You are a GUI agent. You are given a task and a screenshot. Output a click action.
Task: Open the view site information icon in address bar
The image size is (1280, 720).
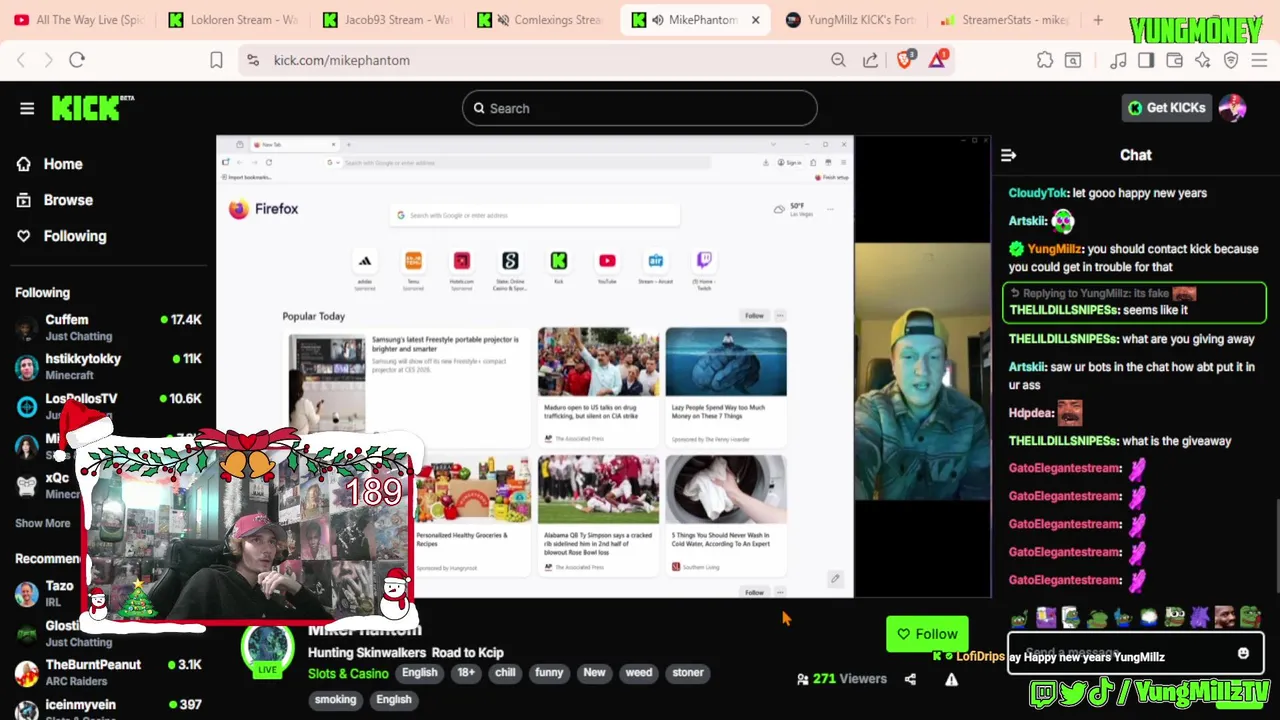[x=252, y=60]
